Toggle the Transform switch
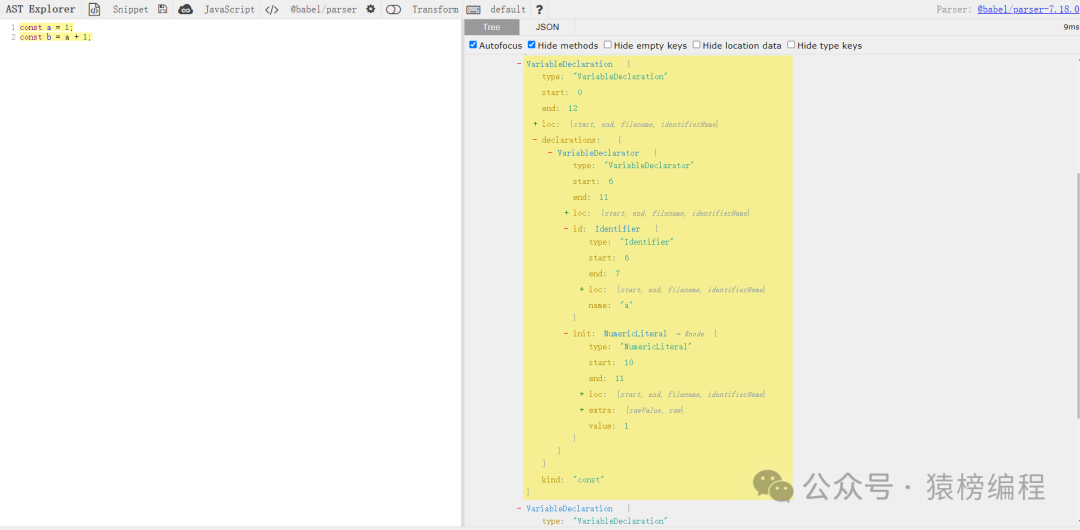1080x530 pixels. click(x=393, y=10)
